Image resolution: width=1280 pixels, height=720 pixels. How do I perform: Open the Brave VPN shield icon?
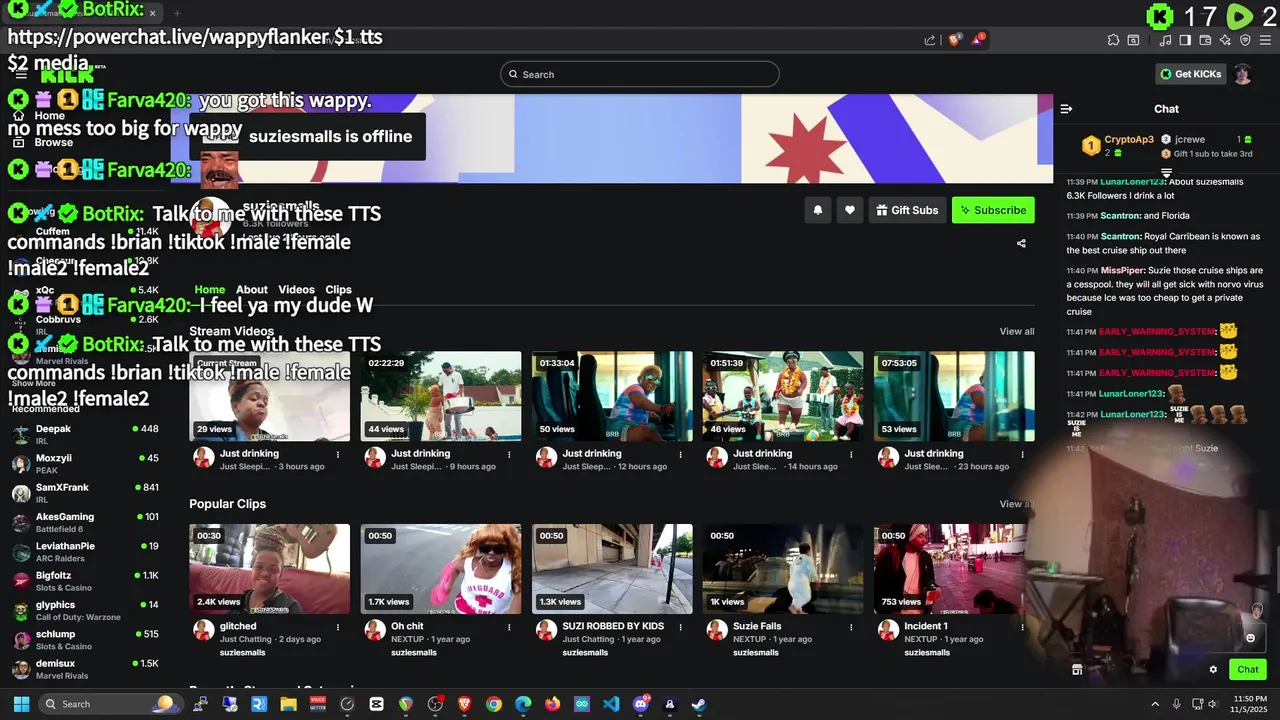[x=1245, y=40]
